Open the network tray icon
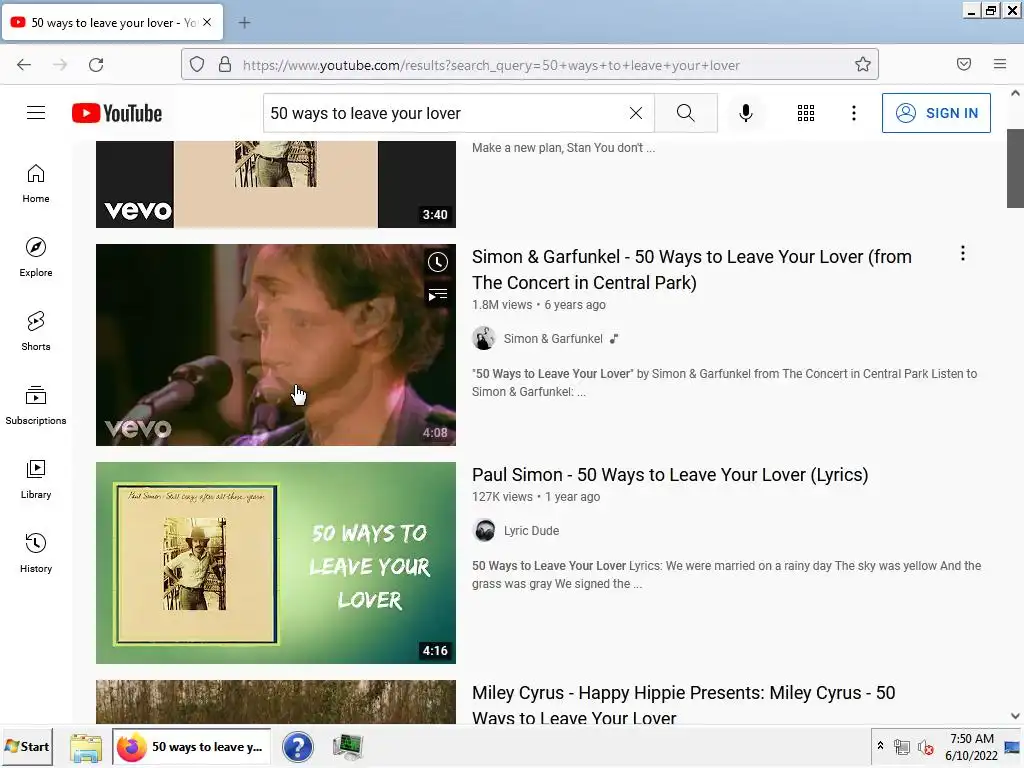Viewport: 1024px width, 768px height. pos(902,747)
